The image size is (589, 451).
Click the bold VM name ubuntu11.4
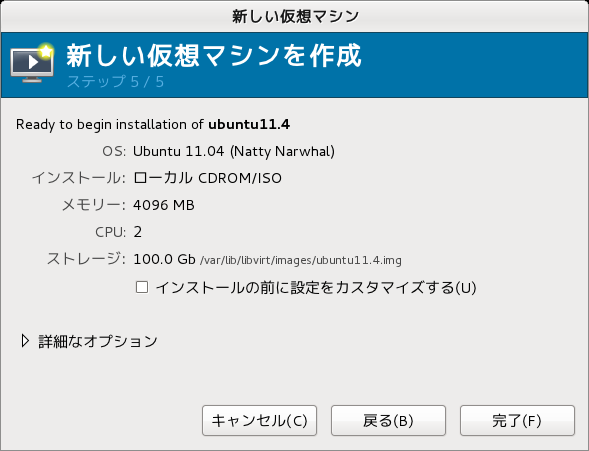tap(249, 124)
